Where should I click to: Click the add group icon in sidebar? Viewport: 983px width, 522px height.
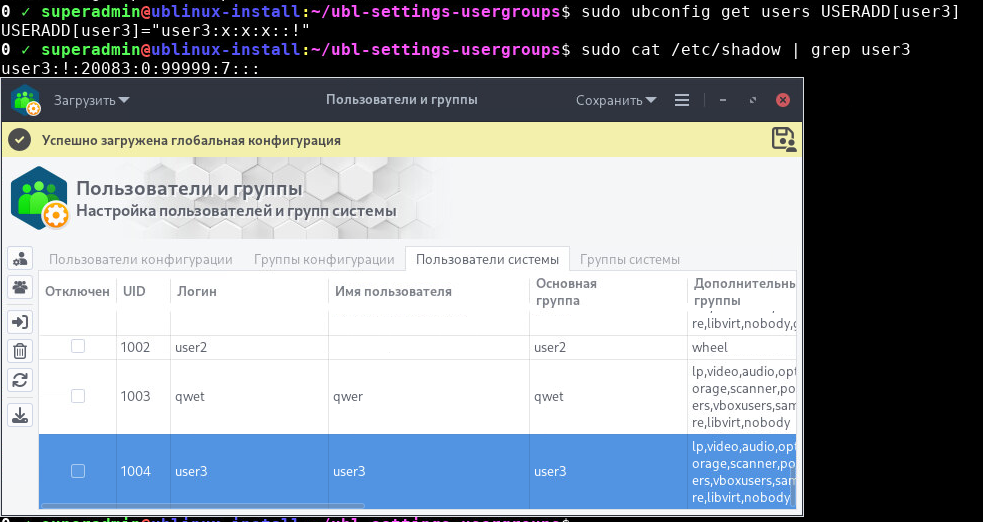click(20, 288)
